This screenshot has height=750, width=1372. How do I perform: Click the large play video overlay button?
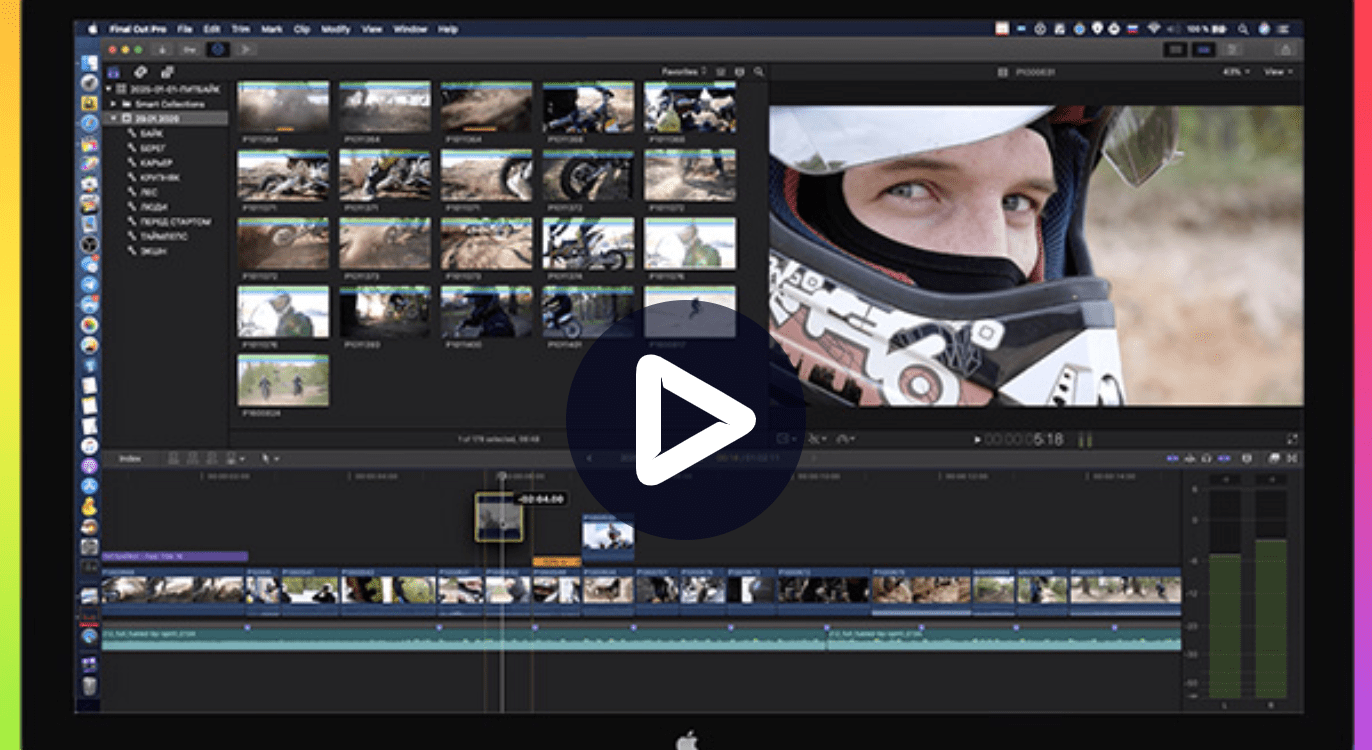(x=685, y=419)
